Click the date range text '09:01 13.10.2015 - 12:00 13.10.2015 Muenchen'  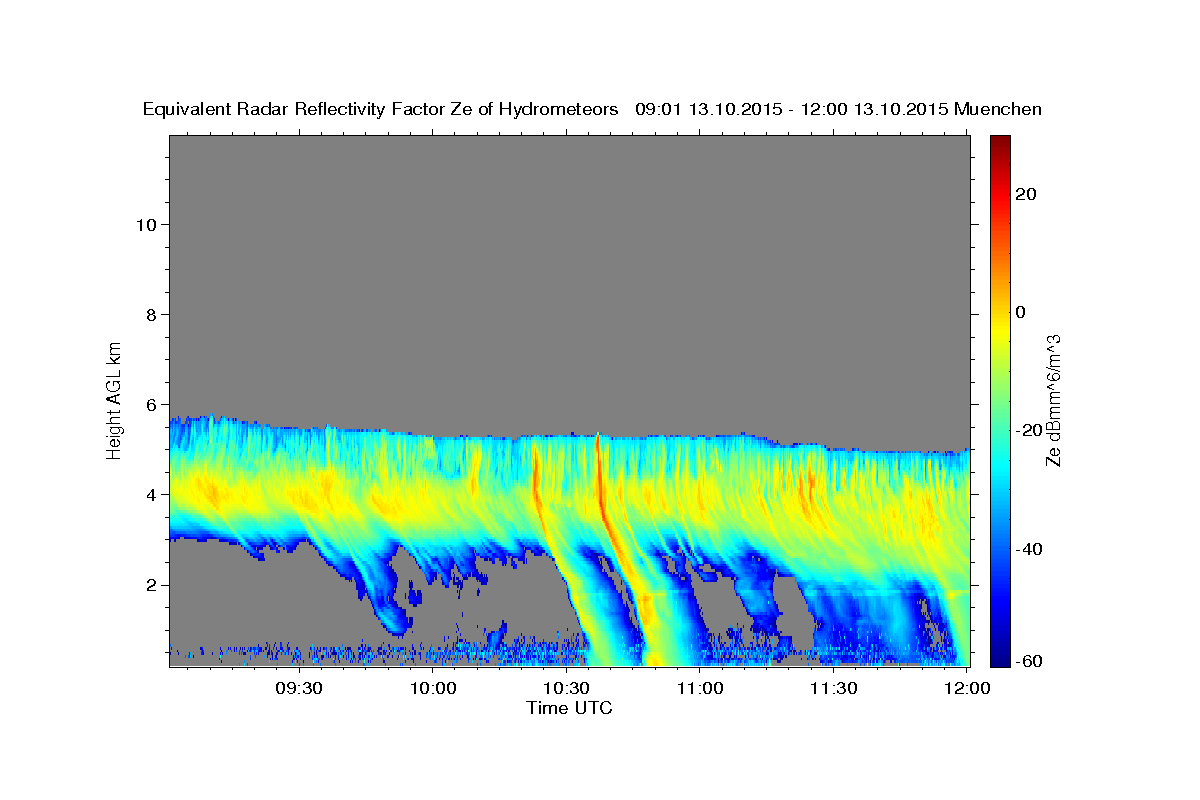click(x=838, y=109)
